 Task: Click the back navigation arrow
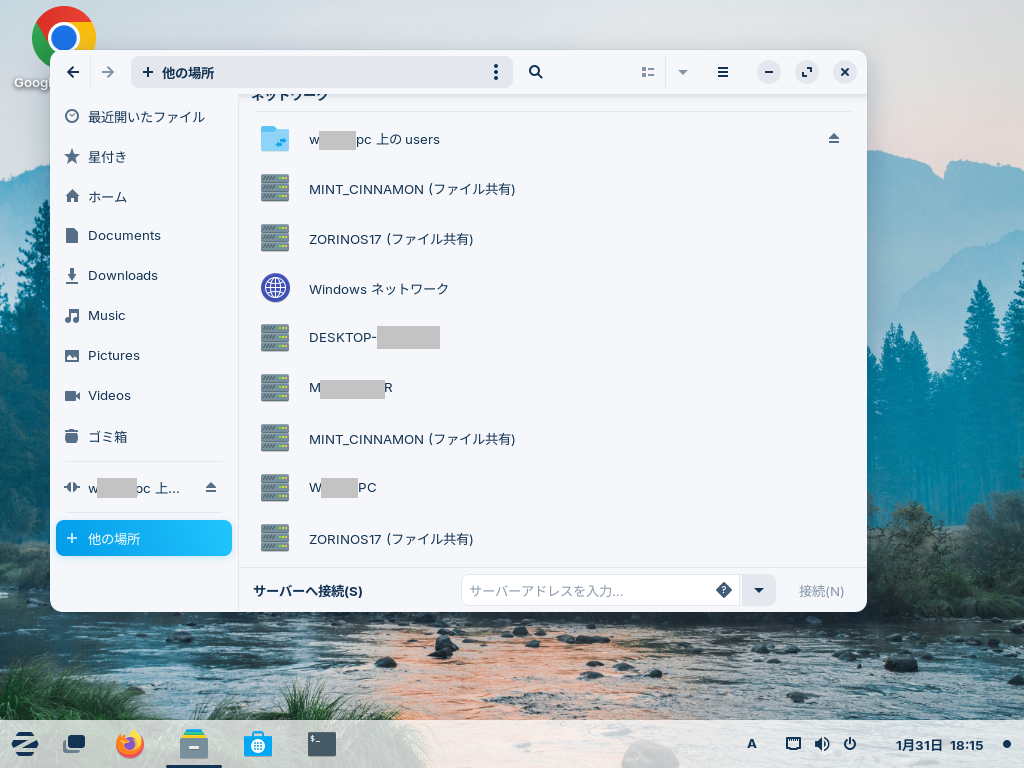pos(73,72)
